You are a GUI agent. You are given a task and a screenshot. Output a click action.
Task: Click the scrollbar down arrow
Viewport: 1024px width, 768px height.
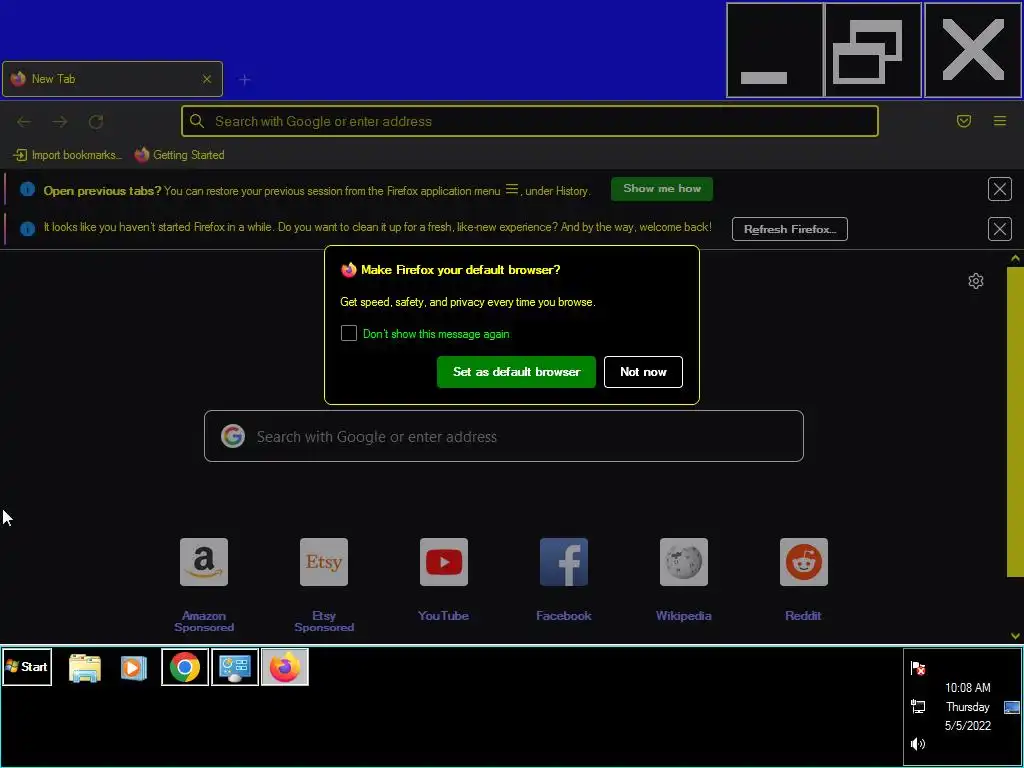click(1015, 635)
